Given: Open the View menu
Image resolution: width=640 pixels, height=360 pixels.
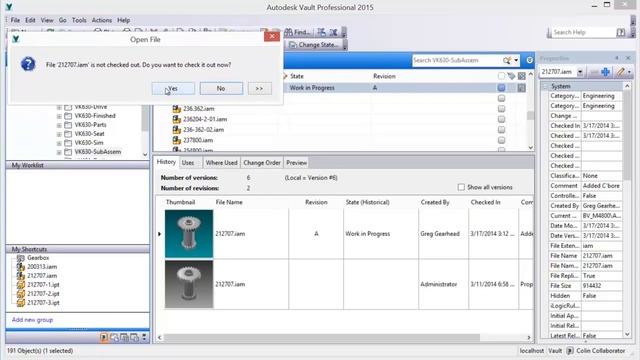Looking at the screenshot, I should click(x=47, y=20).
